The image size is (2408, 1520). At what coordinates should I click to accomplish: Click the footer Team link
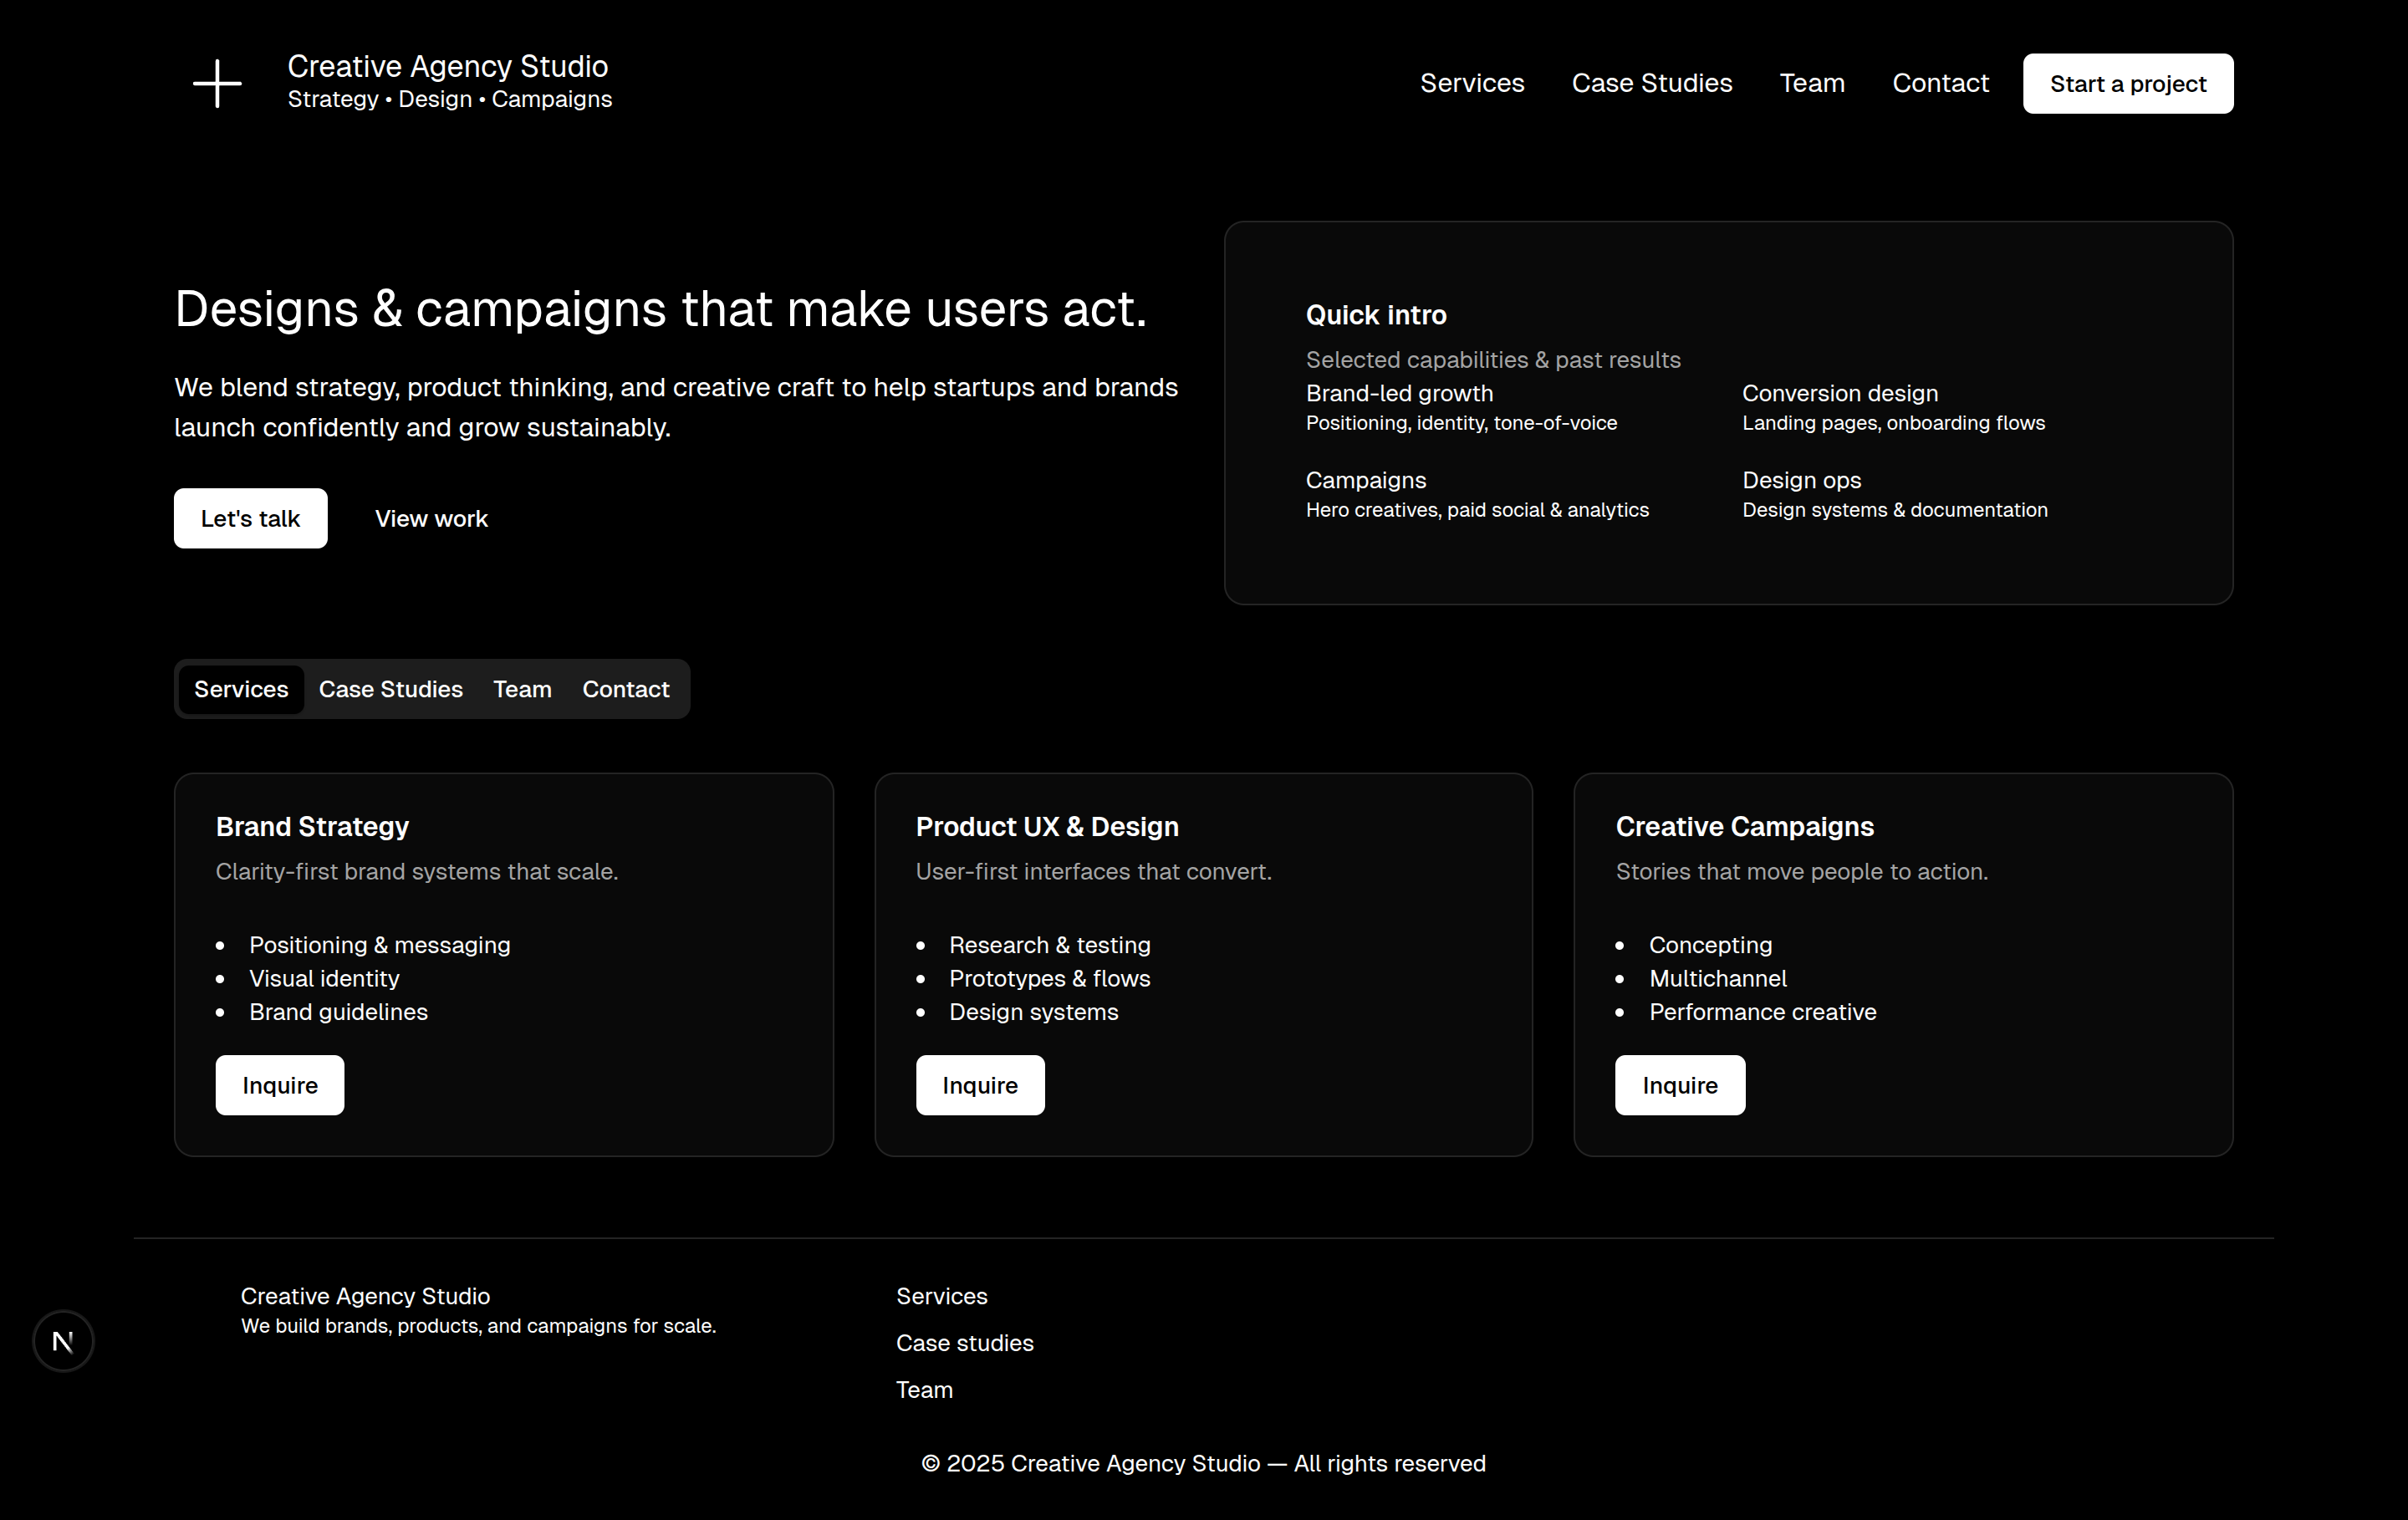point(923,1390)
